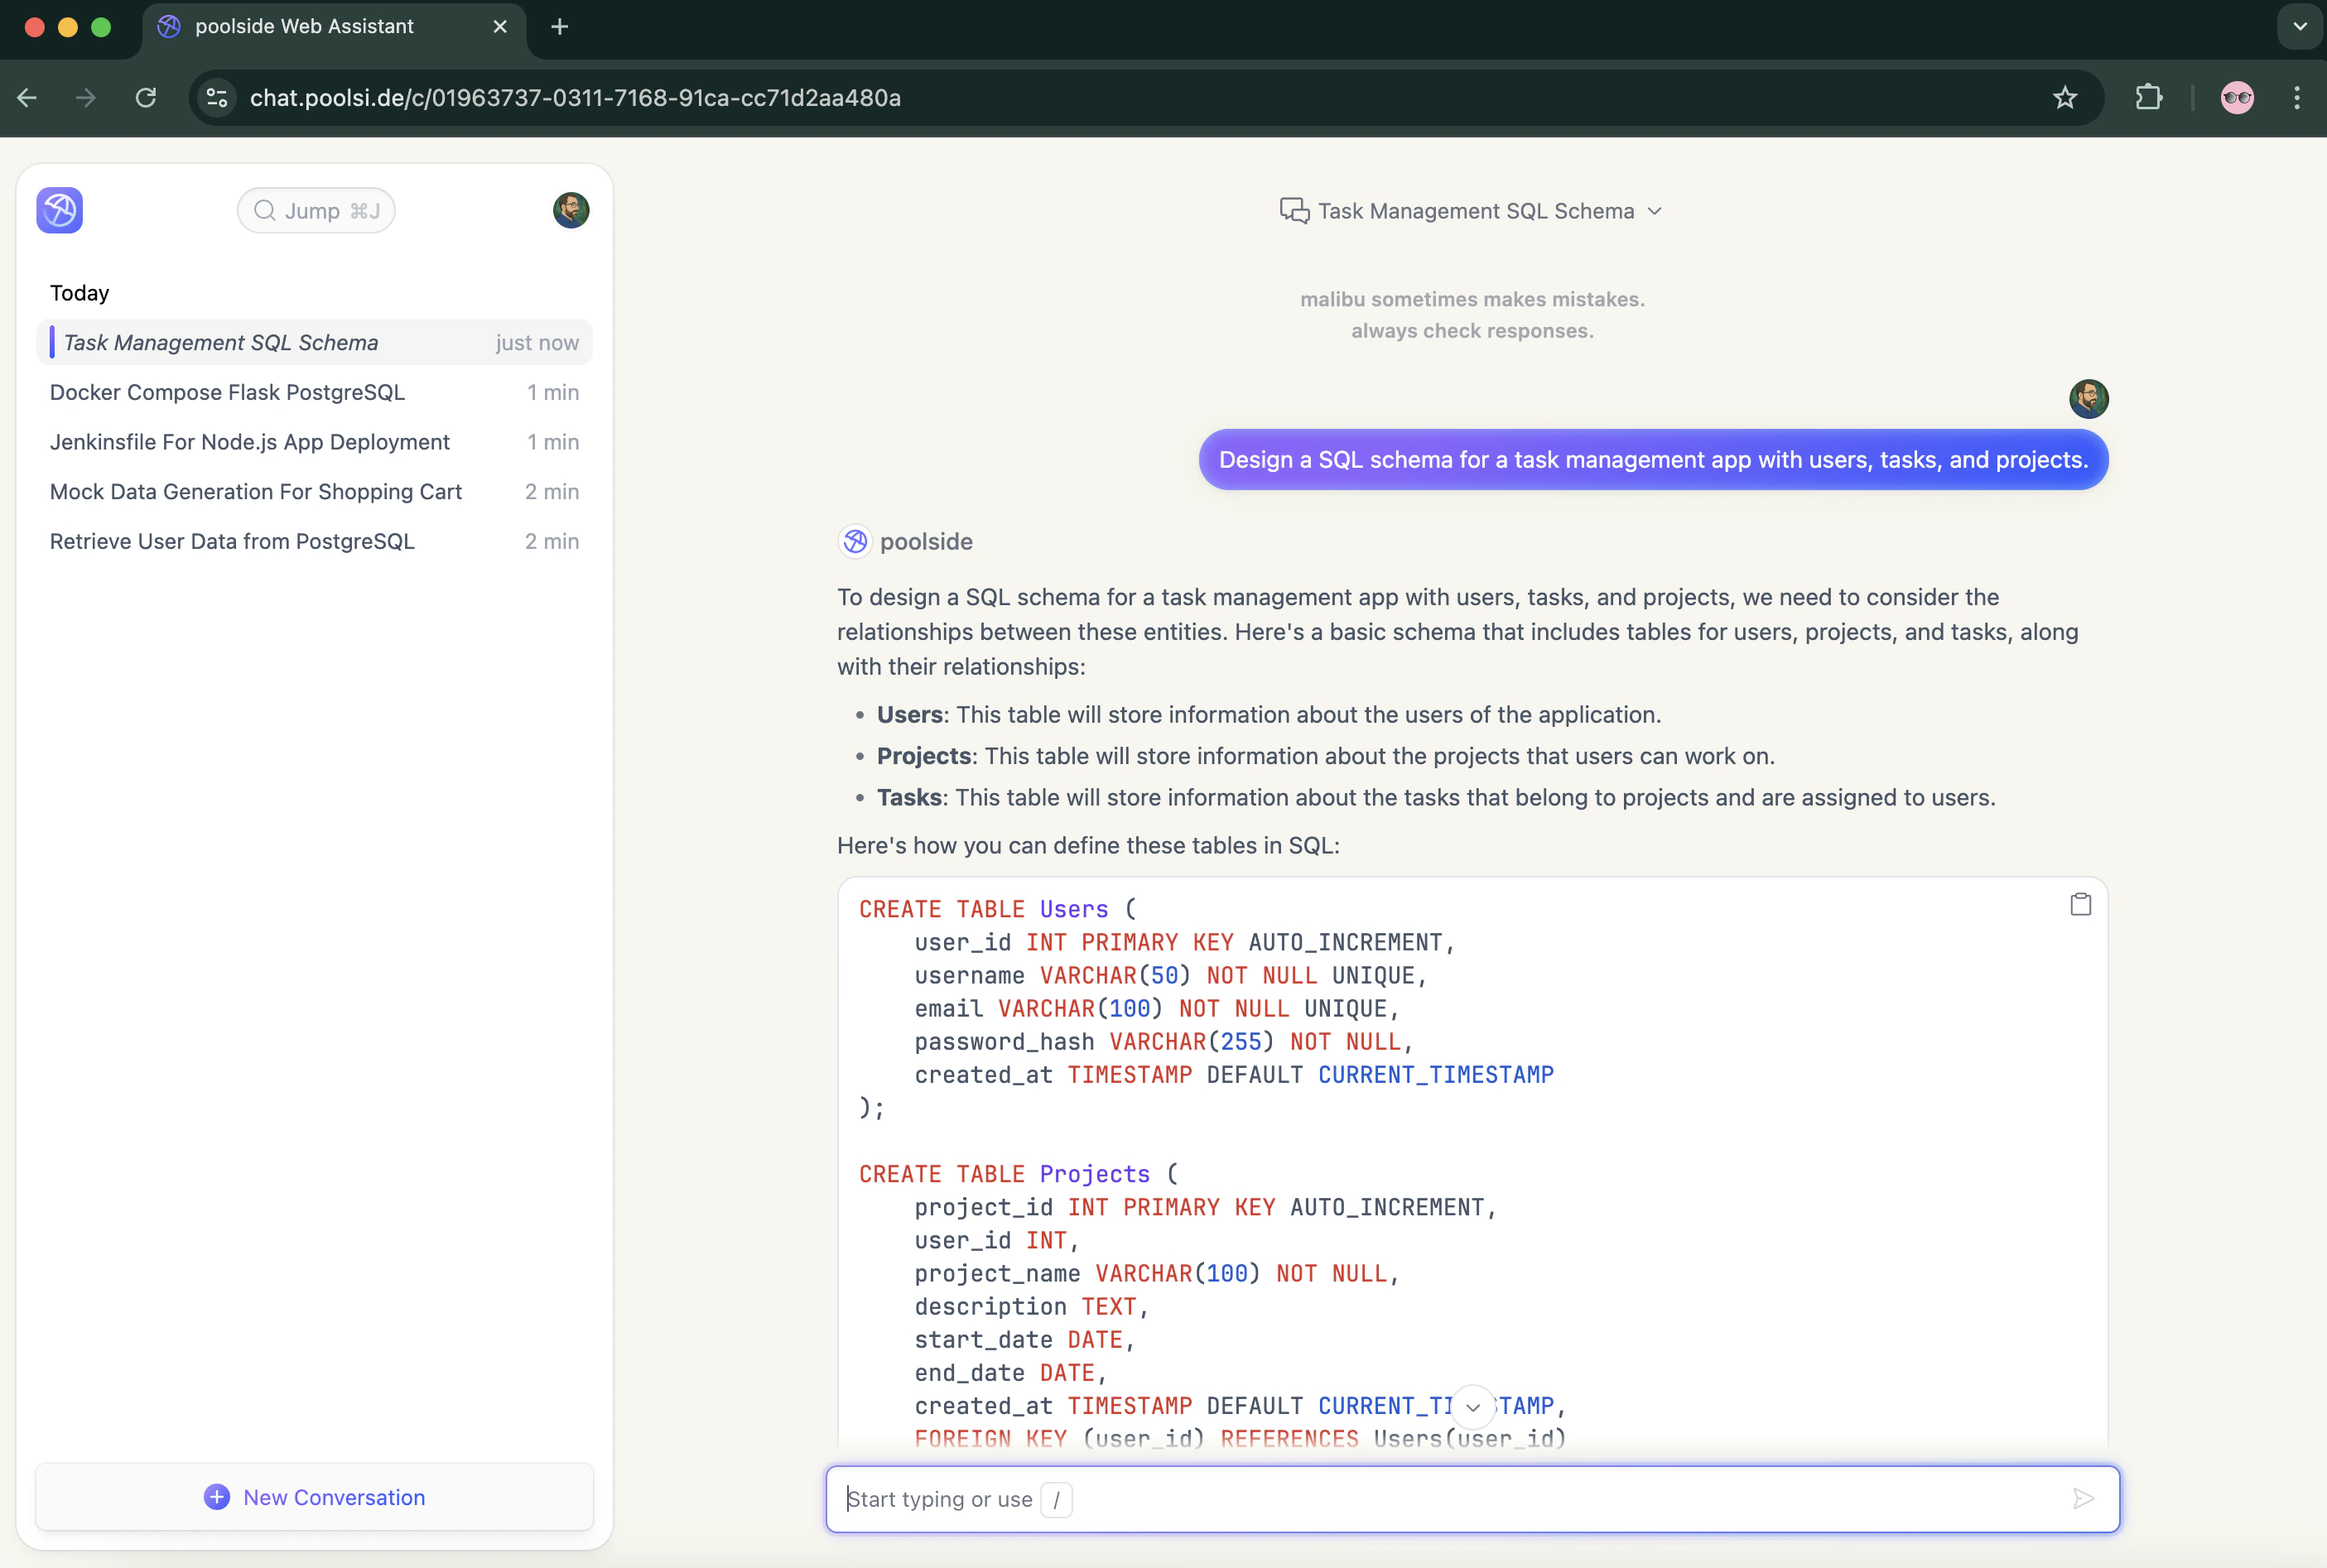Open the Docker Compose Flask PostgreSQL conversation

click(227, 392)
